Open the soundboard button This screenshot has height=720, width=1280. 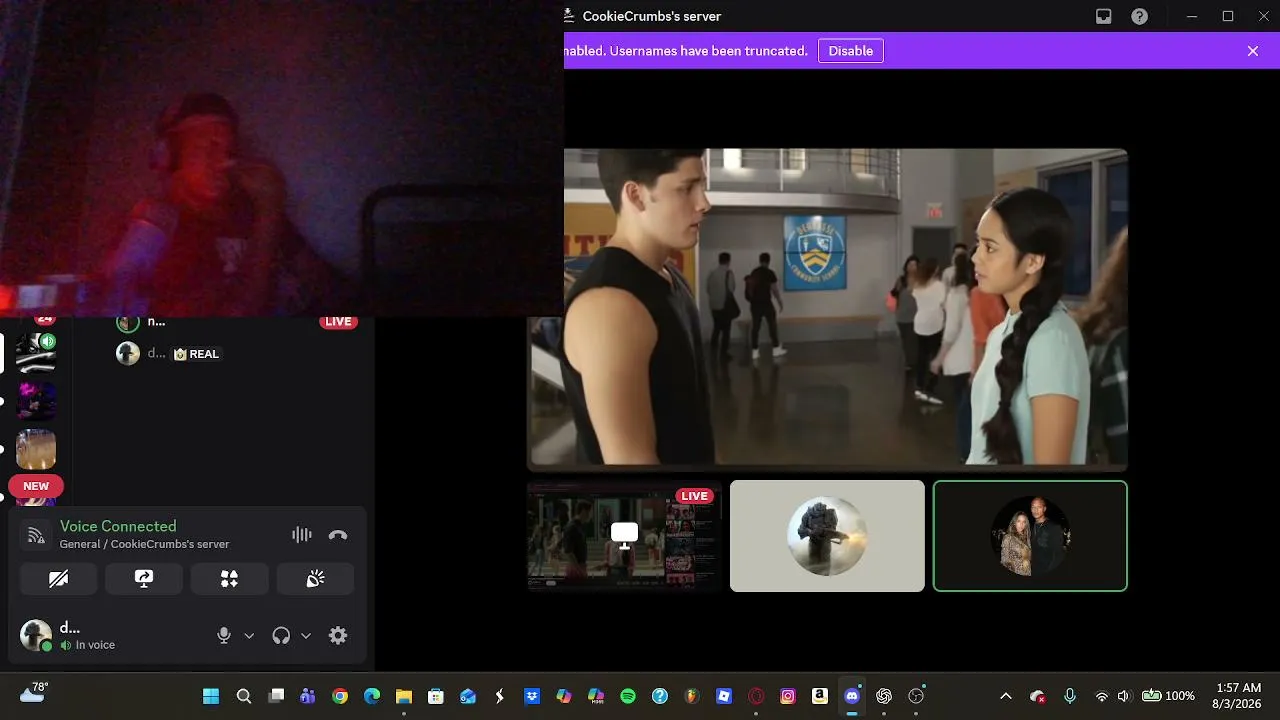click(x=315, y=579)
